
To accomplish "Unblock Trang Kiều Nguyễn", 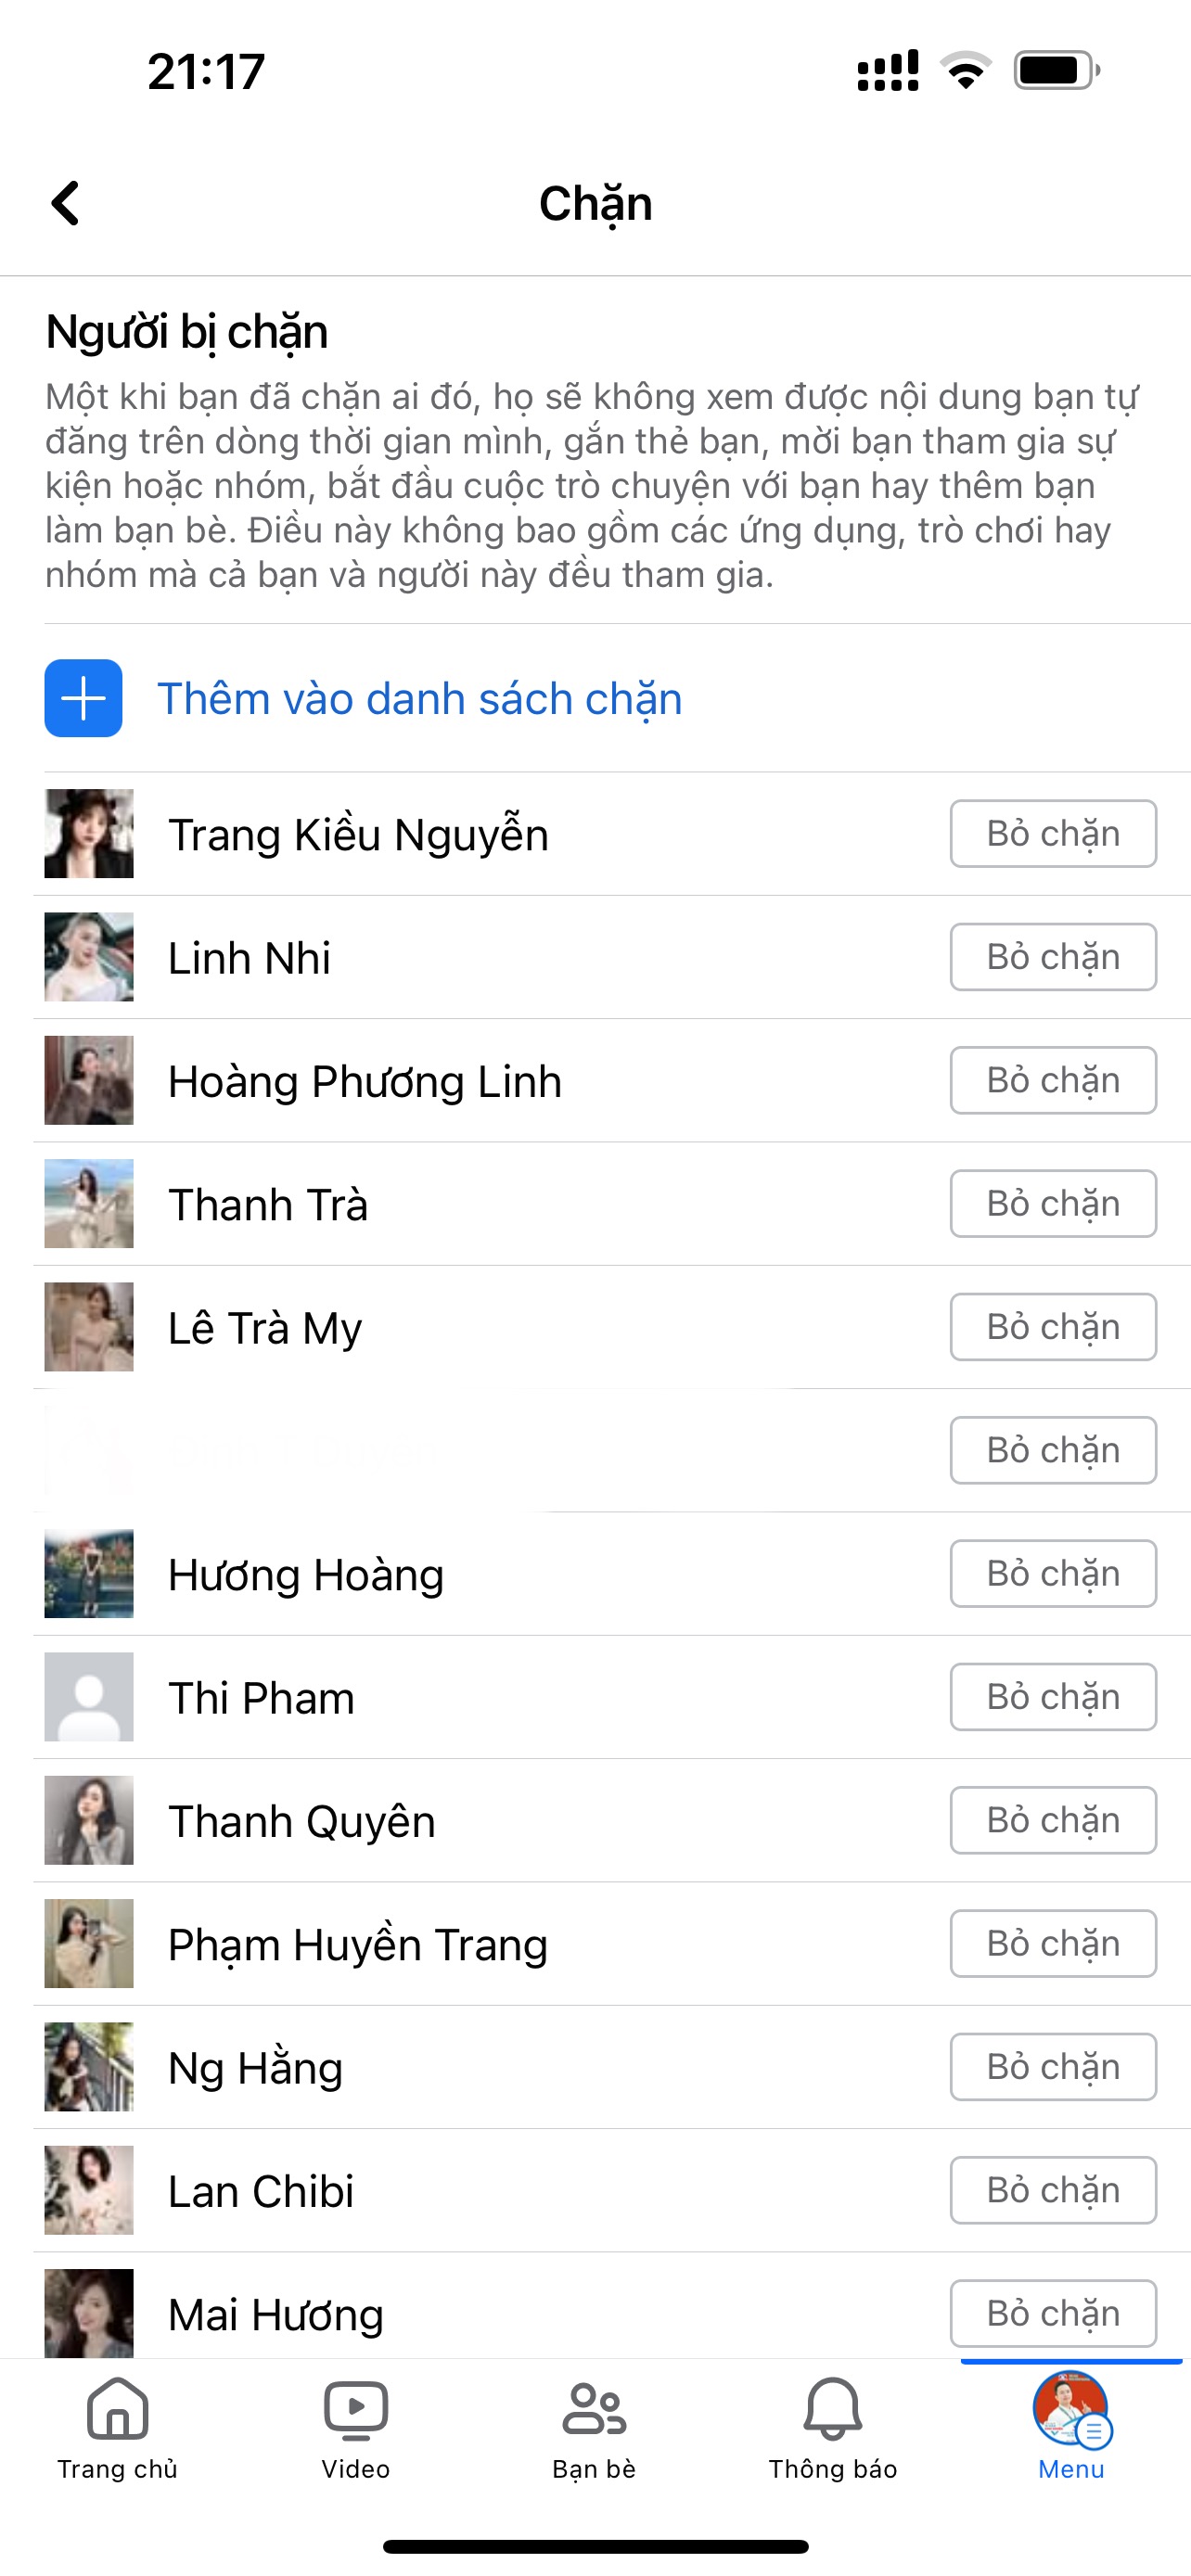I will (1053, 834).
